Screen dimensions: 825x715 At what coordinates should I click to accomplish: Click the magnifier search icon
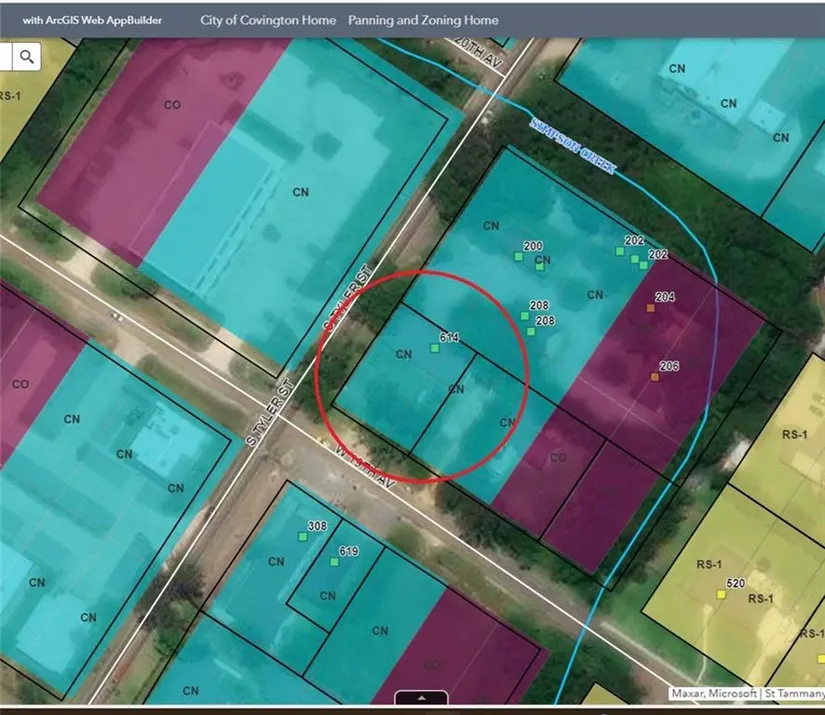tap(26, 57)
